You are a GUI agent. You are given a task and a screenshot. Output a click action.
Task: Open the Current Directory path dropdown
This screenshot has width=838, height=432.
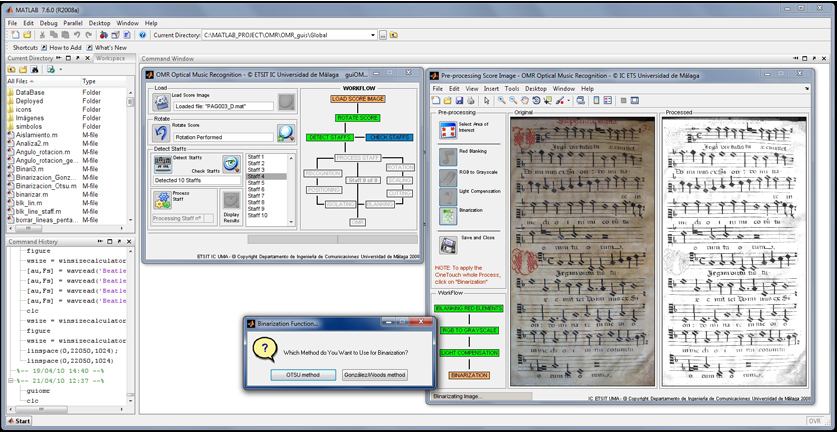coord(373,35)
